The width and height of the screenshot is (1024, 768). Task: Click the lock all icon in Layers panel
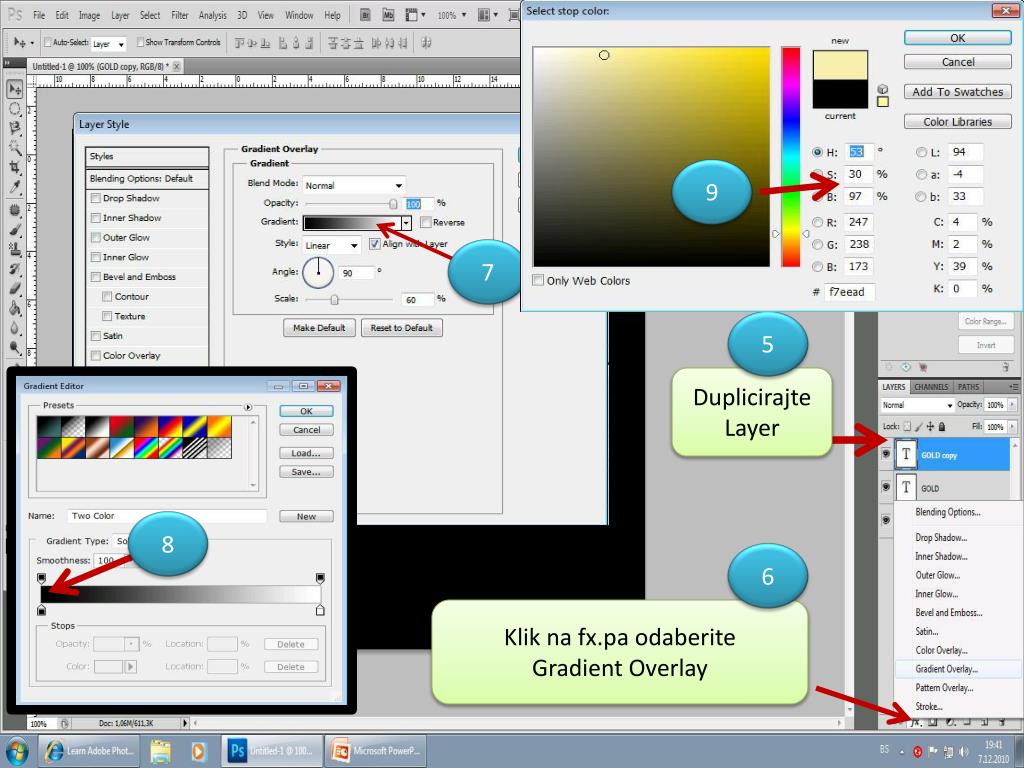[942, 426]
